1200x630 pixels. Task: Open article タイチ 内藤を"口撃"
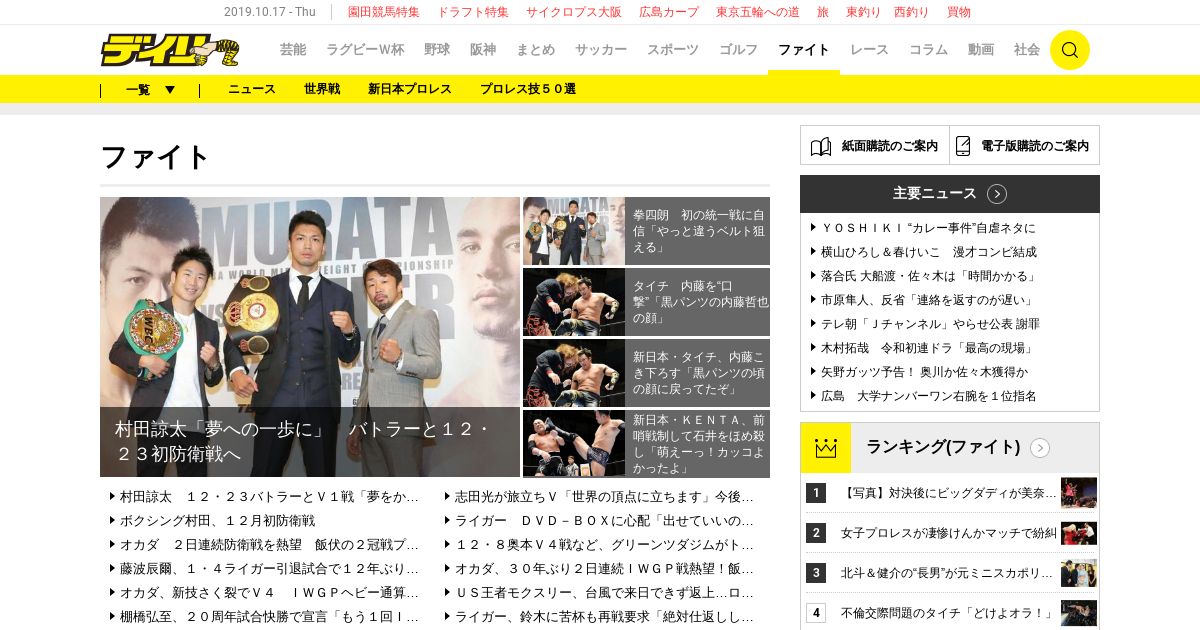[700, 302]
